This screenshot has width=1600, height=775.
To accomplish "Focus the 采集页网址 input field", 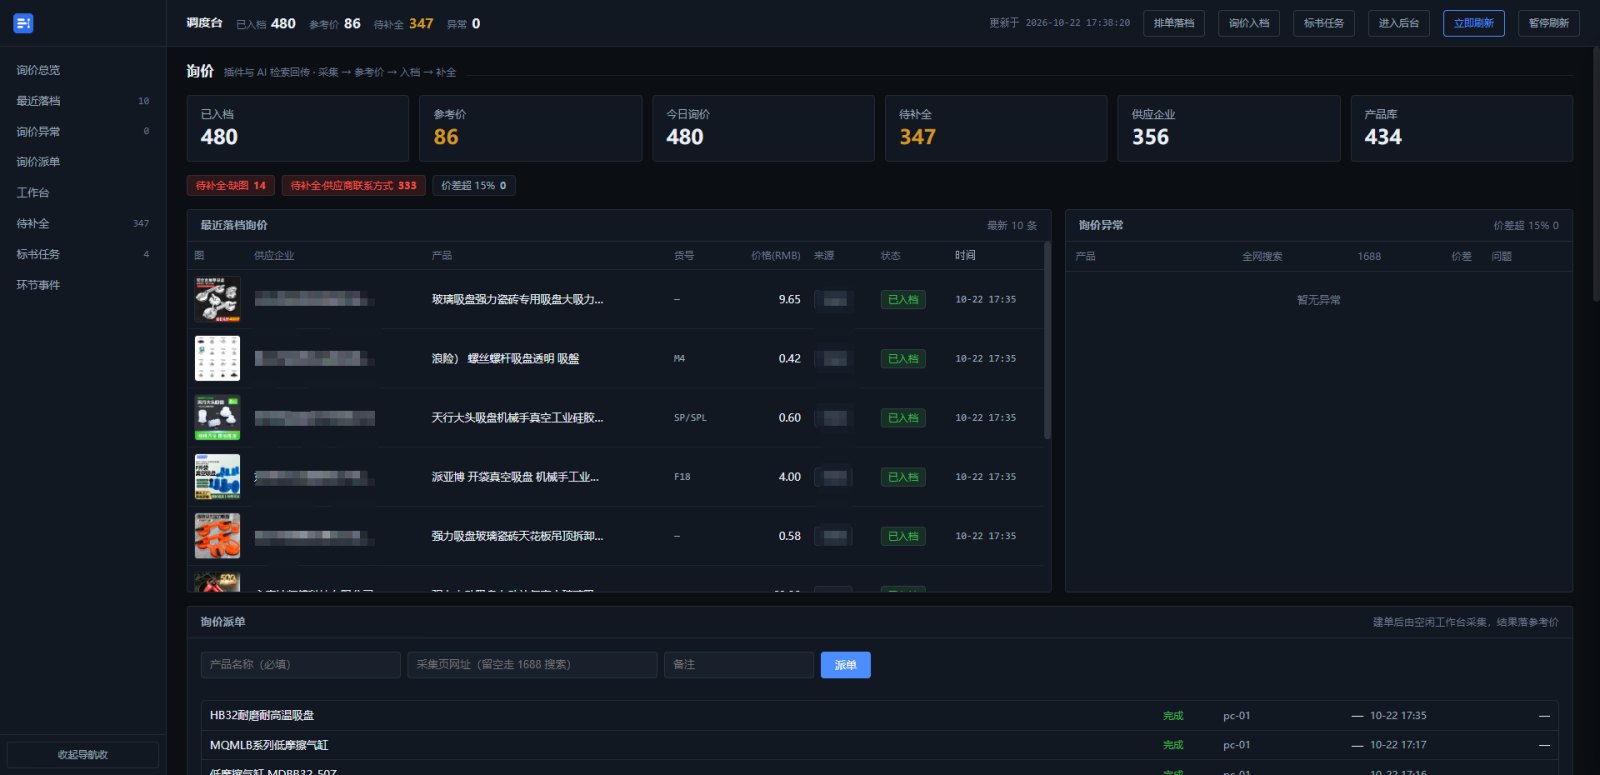I will pyautogui.click(x=532, y=665).
